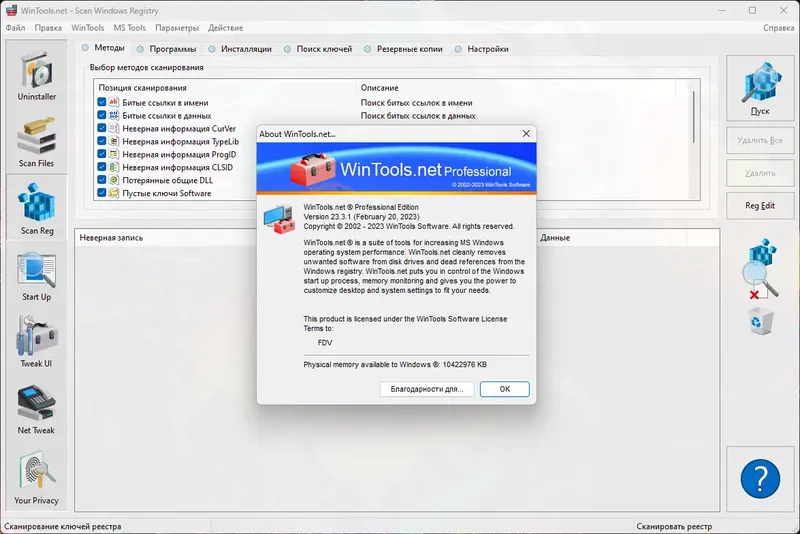Click the WinTools.net Professional banner

coord(396,168)
